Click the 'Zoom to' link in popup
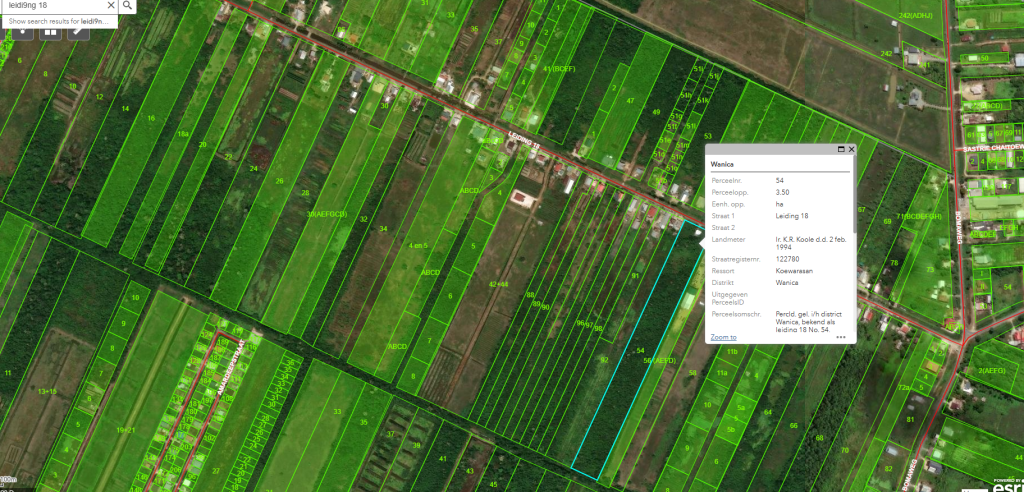This screenshot has height=492, width=1024. click(723, 337)
